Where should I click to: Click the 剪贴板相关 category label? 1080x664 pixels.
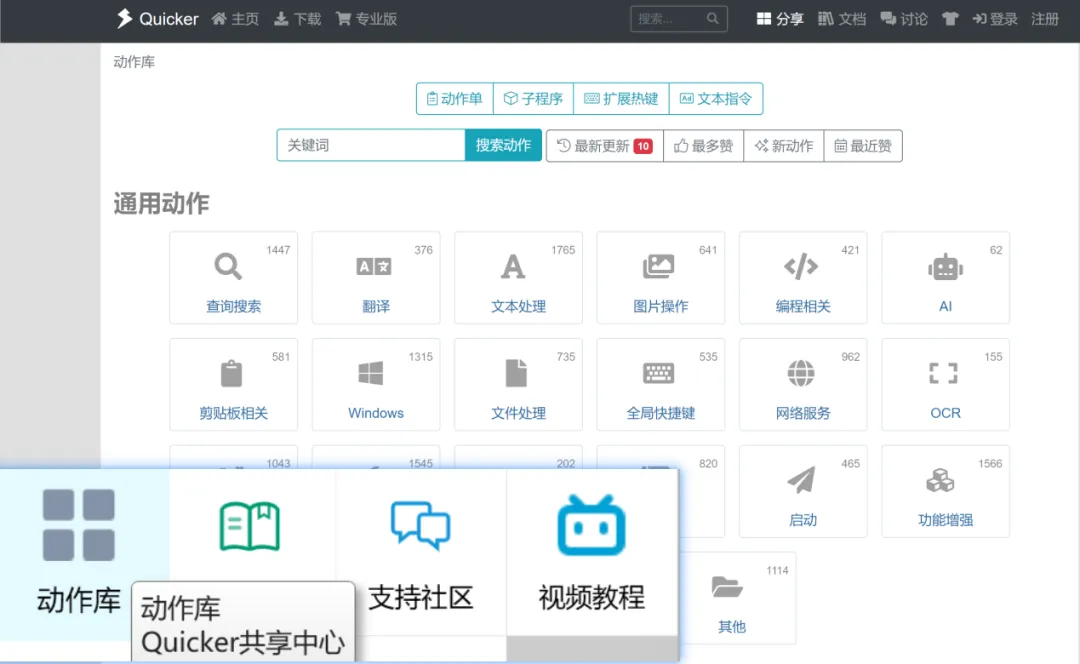(x=233, y=413)
